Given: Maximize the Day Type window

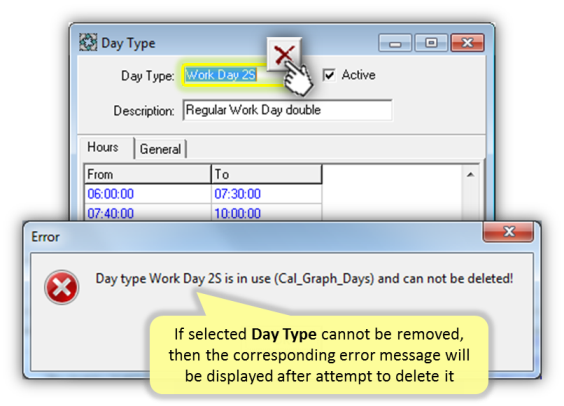Looking at the screenshot, I should [431, 43].
